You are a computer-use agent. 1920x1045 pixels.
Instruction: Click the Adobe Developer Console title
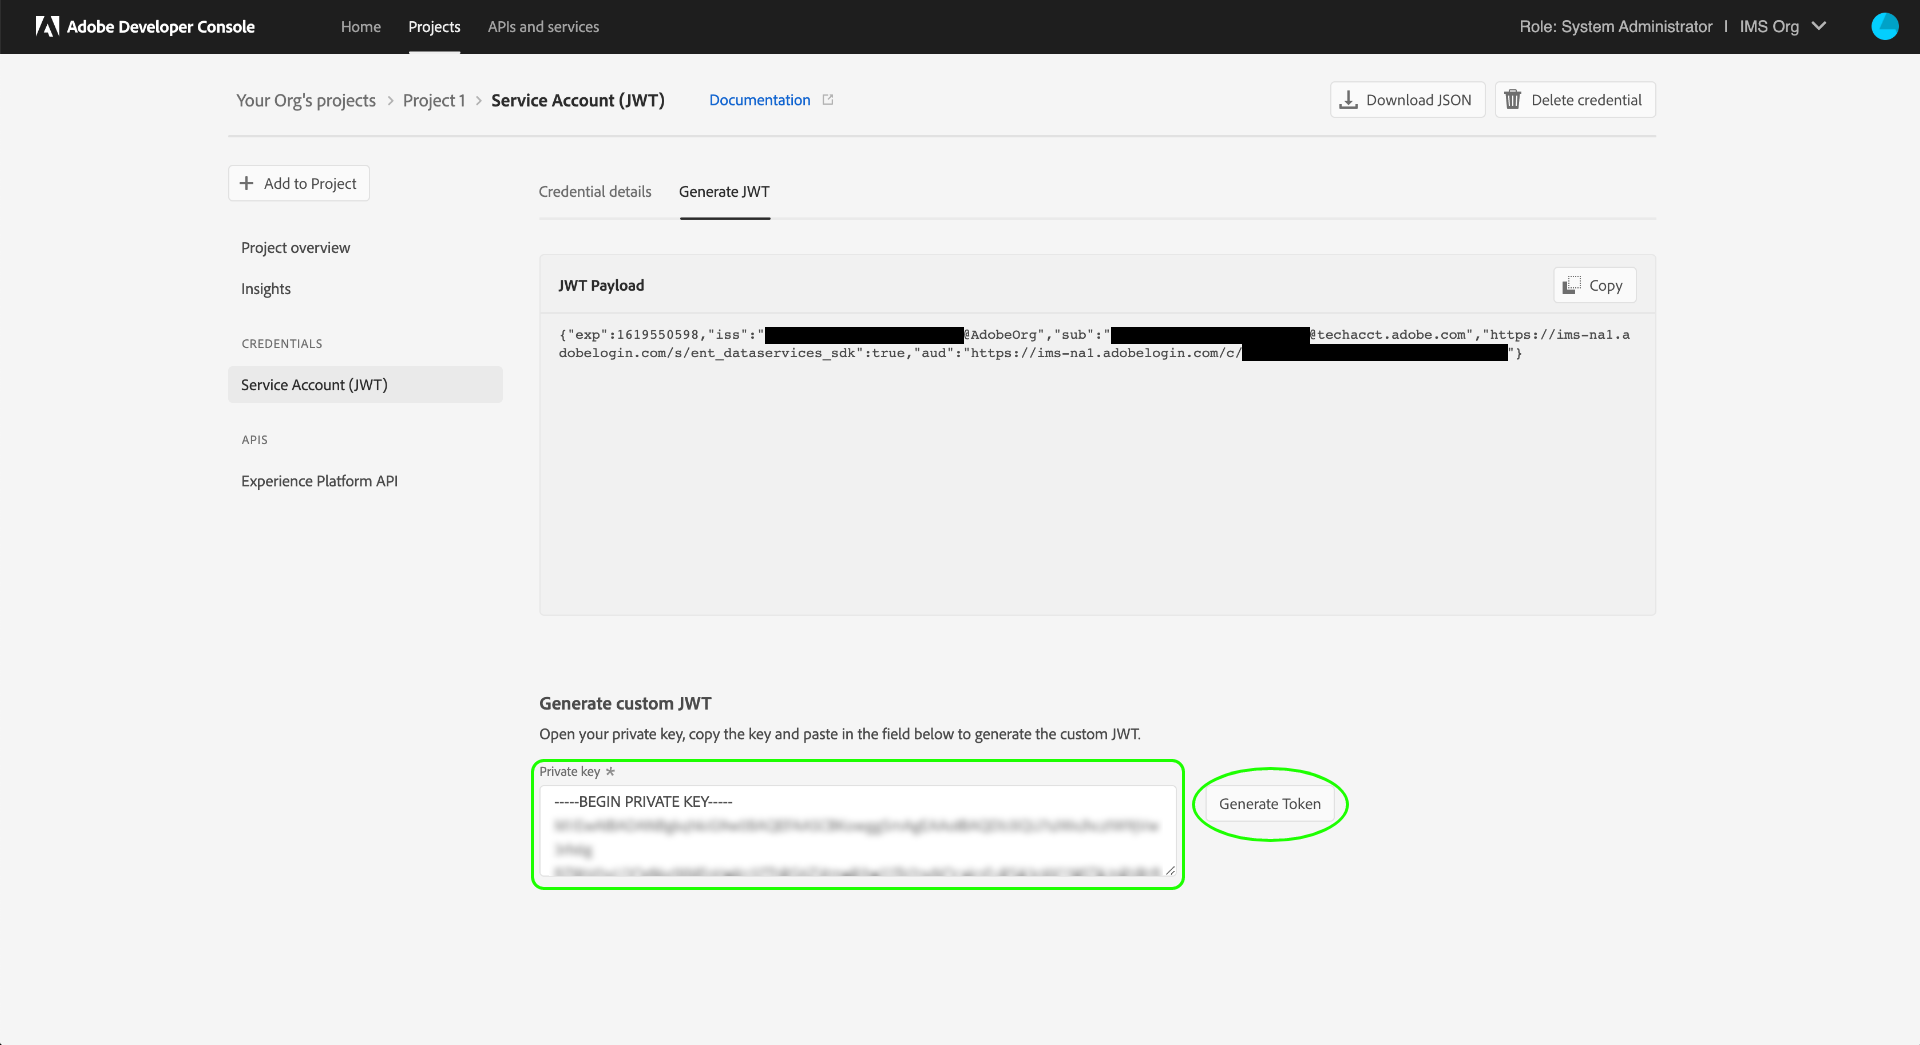tap(161, 27)
